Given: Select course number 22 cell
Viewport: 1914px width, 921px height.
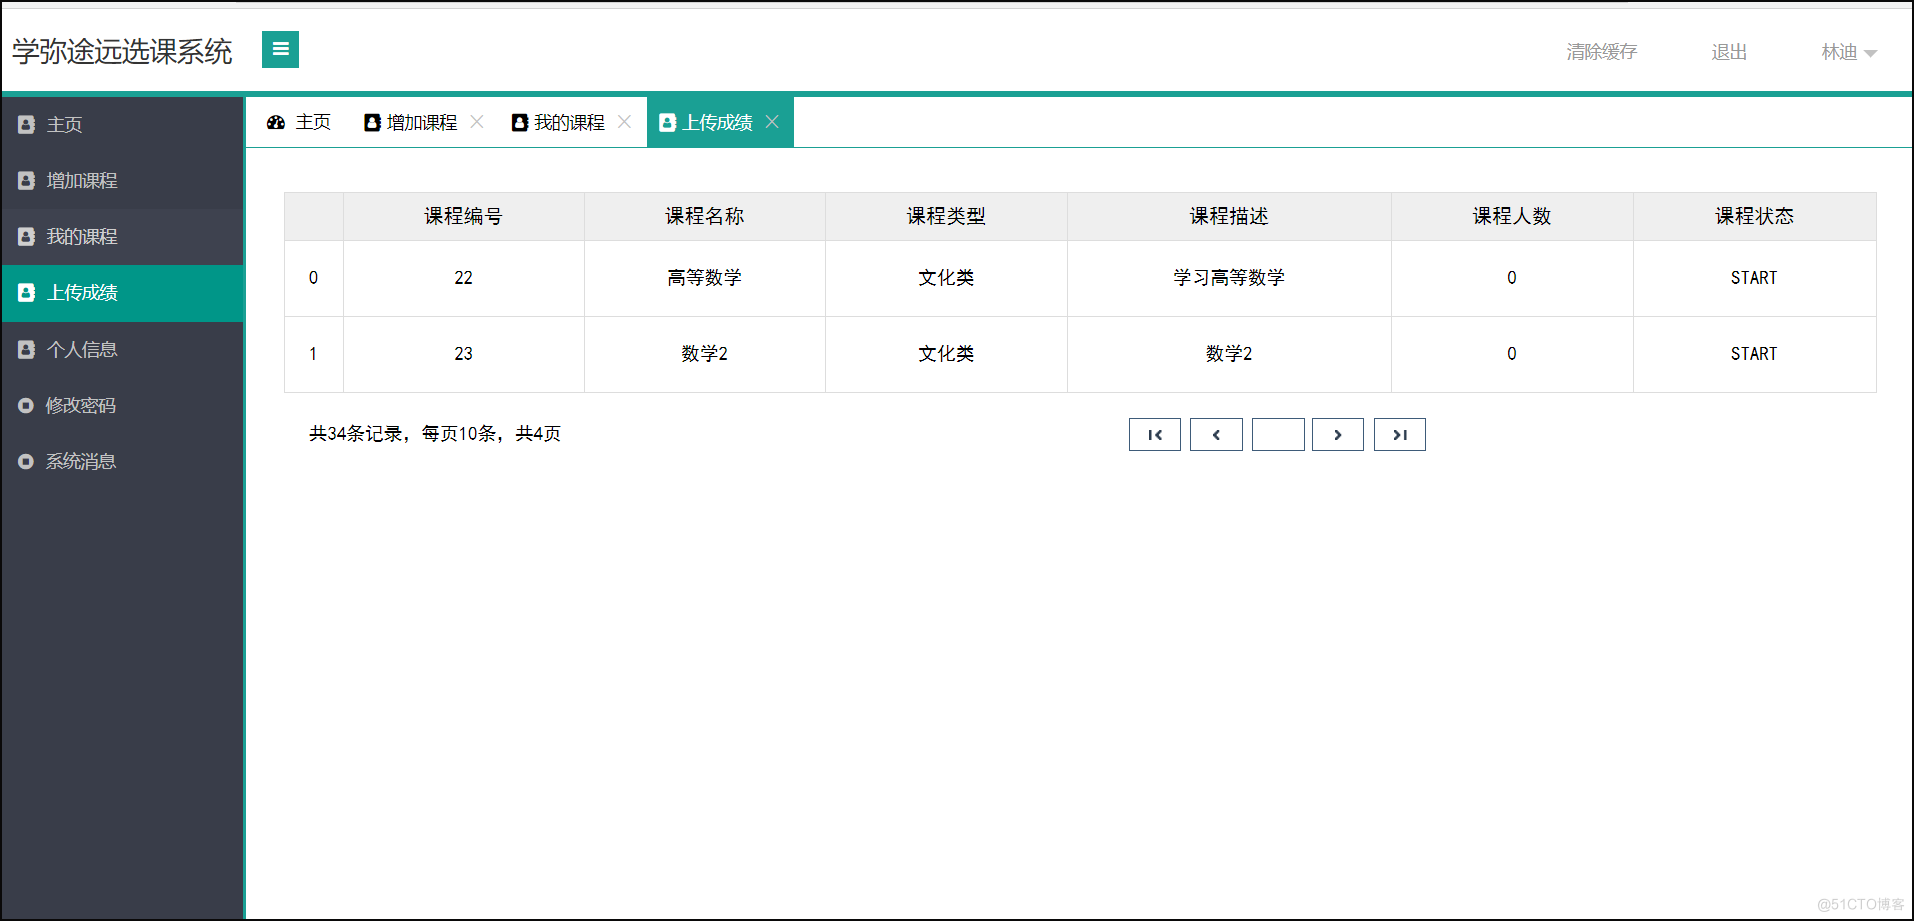Looking at the screenshot, I should (464, 278).
